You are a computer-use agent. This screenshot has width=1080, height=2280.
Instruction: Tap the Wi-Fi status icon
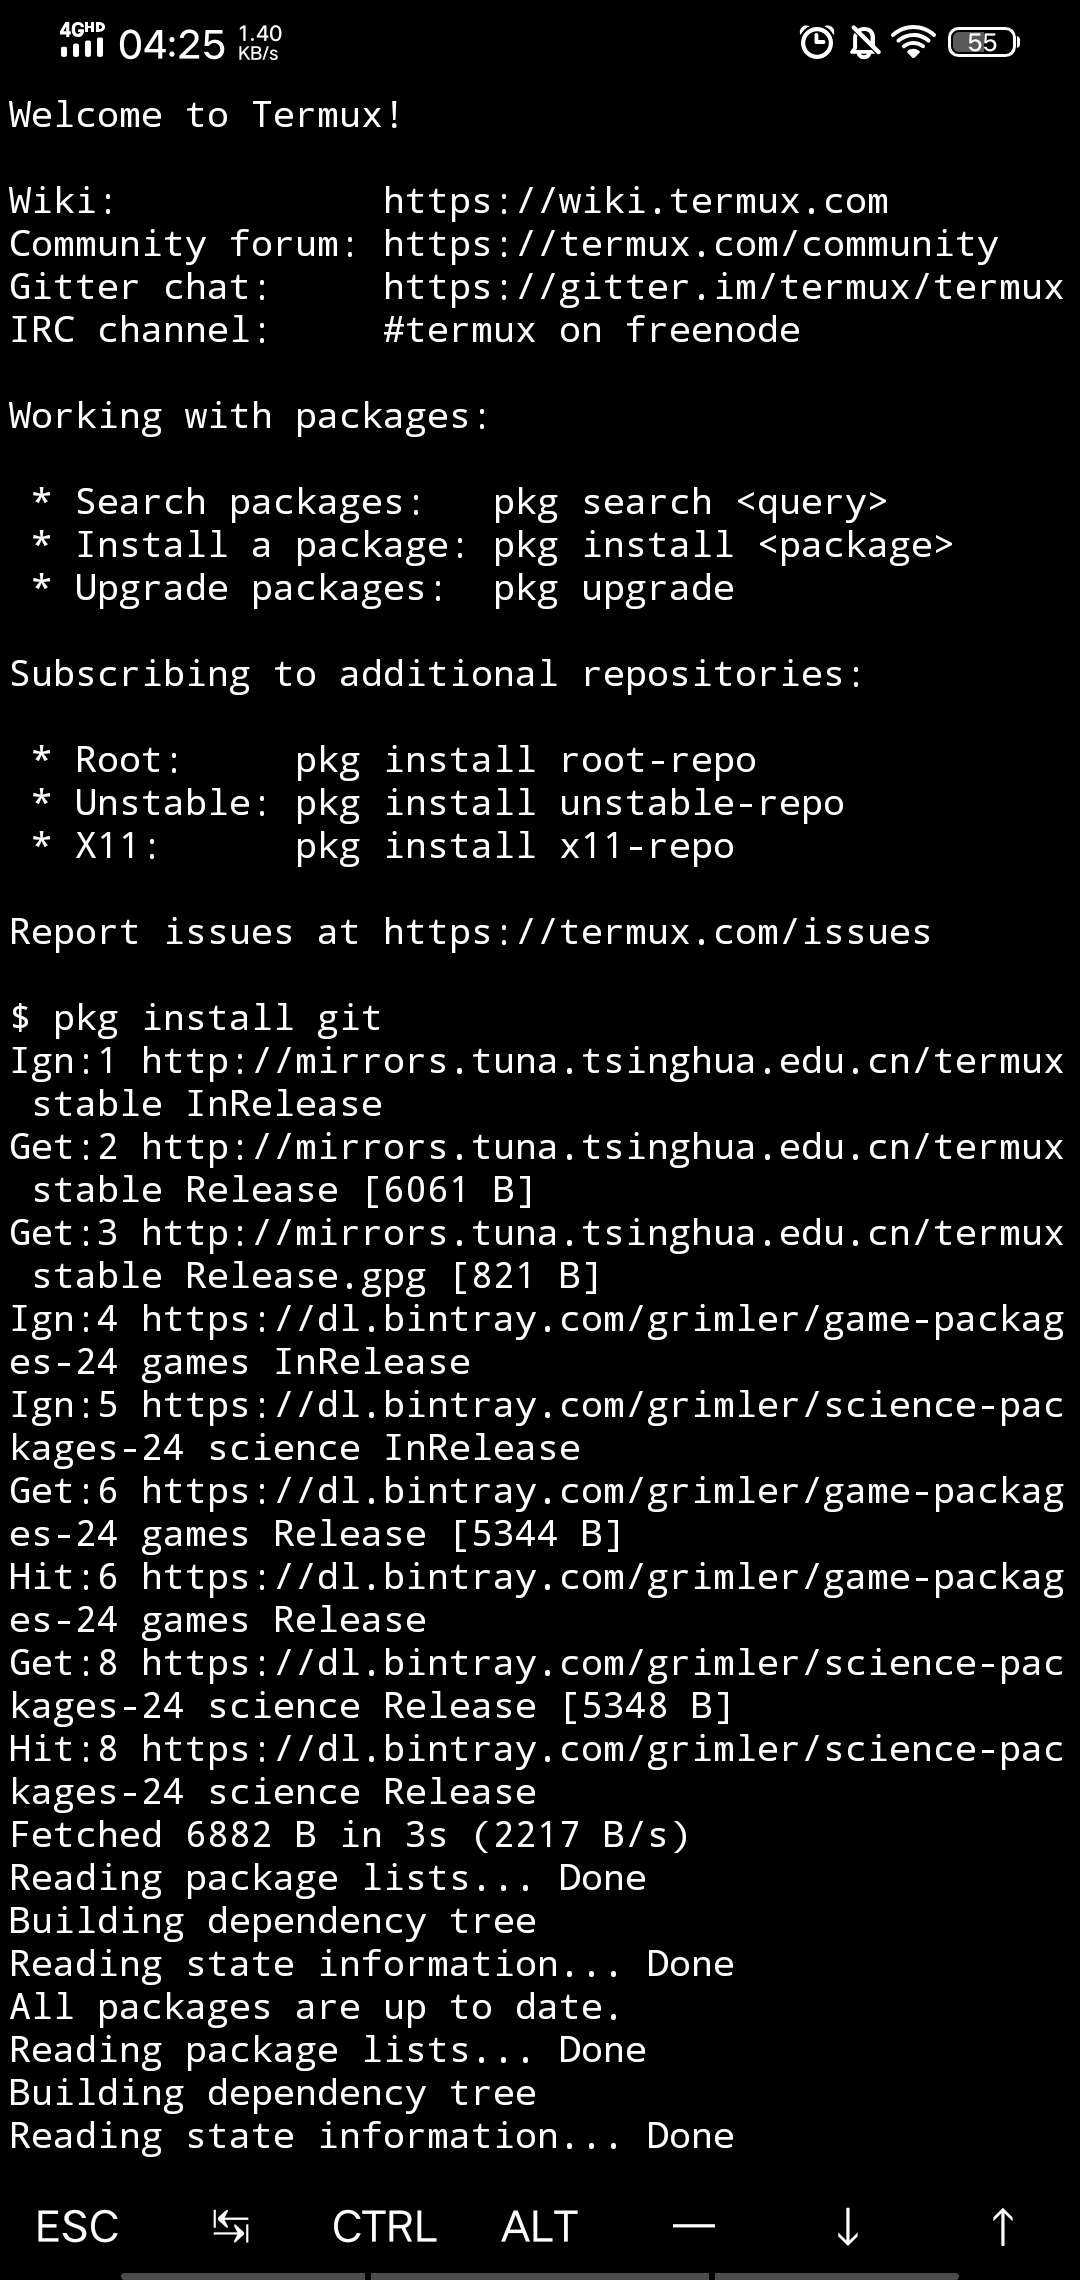(x=913, y=42)
